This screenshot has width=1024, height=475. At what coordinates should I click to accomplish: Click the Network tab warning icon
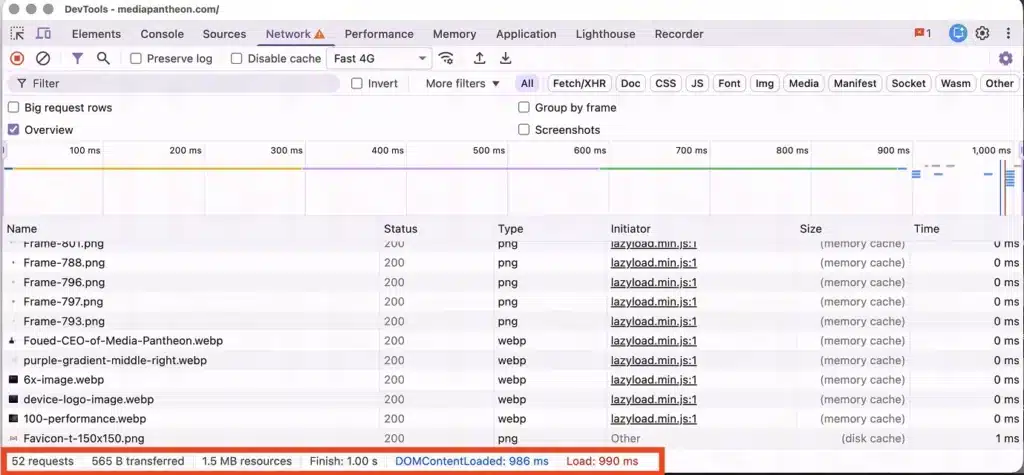pyautogui.click(x=319, y=34)
